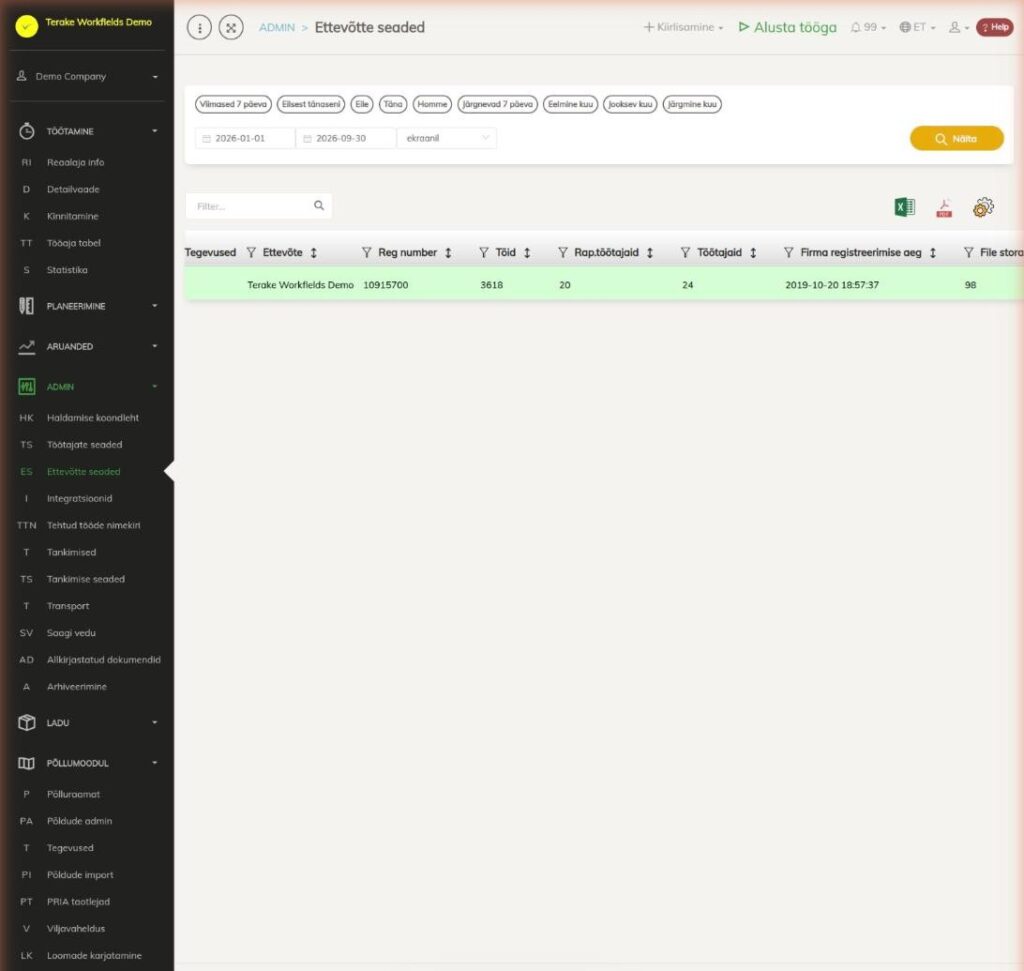This screenshot has width=1024, height=971.
Task: Open notifications bell showing 99
Action: [x=868, y=27]
